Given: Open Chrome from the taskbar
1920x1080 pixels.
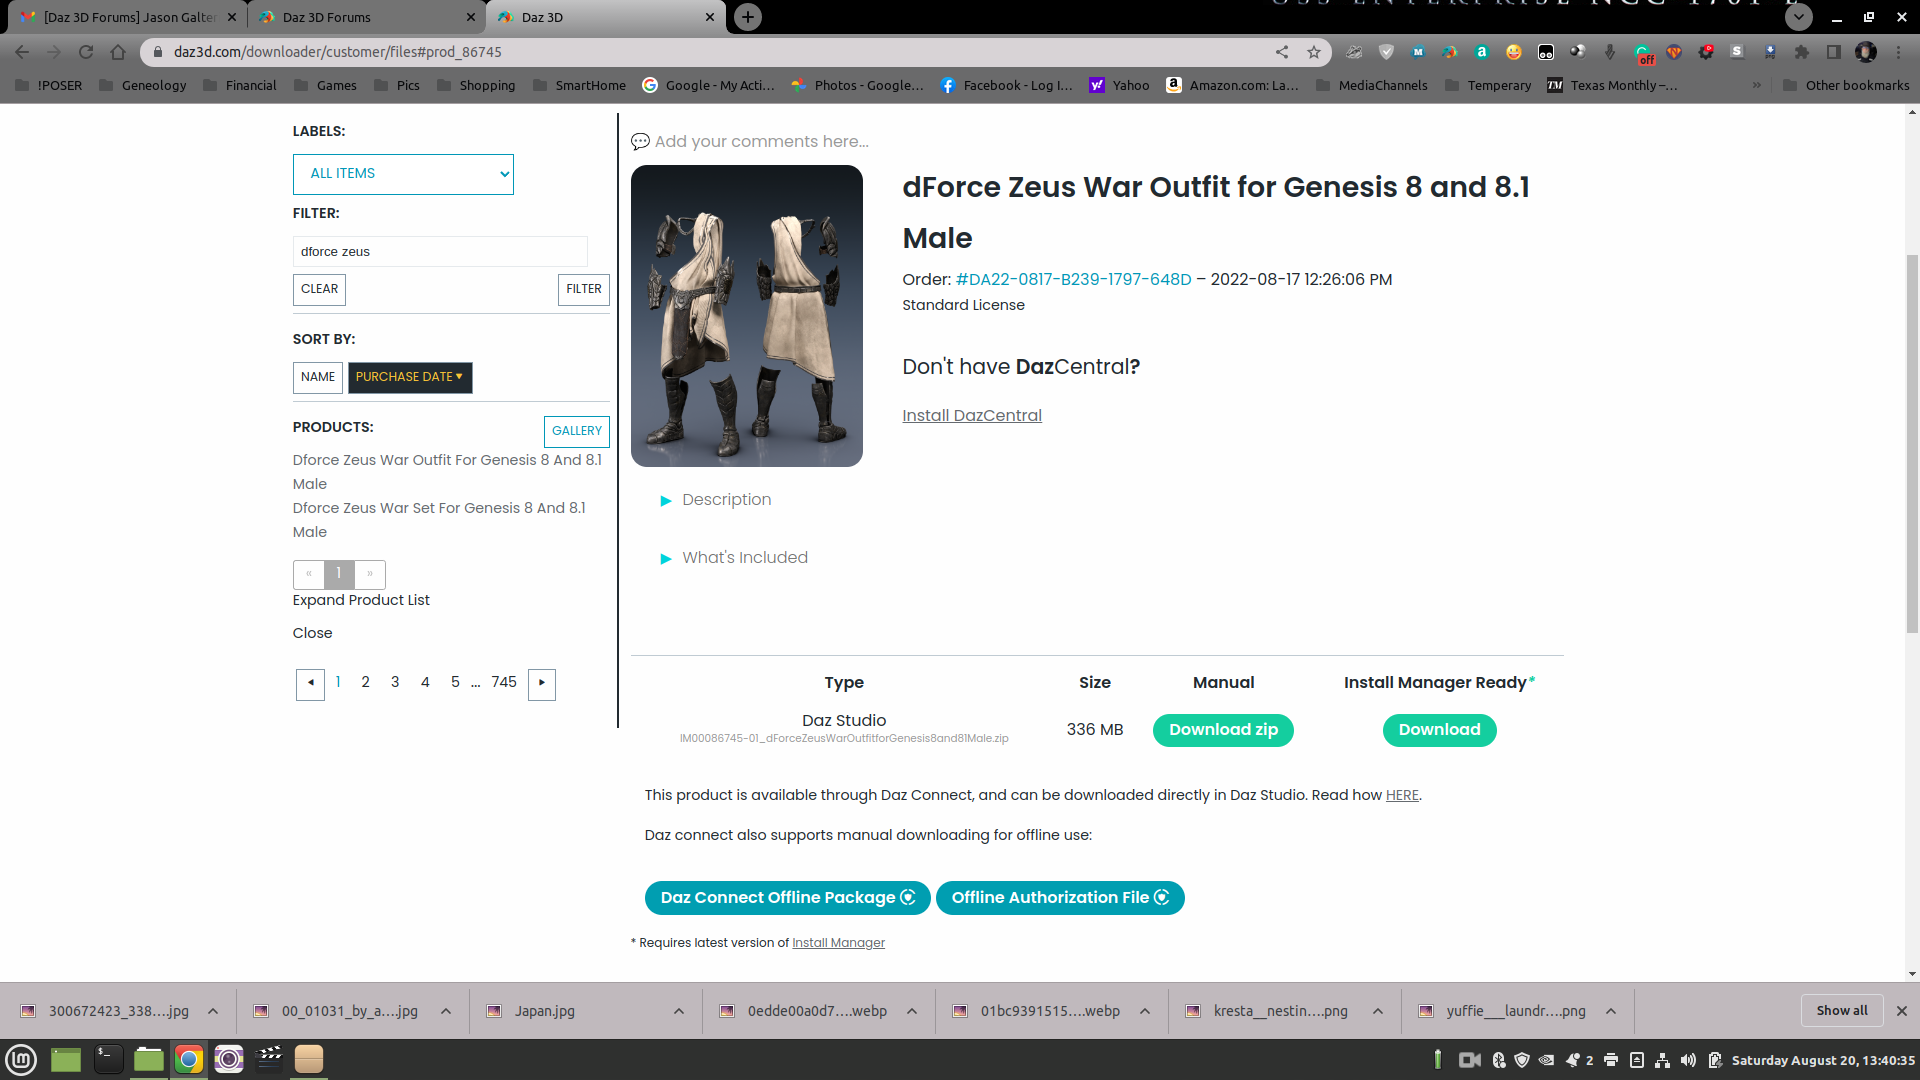Looking at the screenshot, I should click(189, 1059).
